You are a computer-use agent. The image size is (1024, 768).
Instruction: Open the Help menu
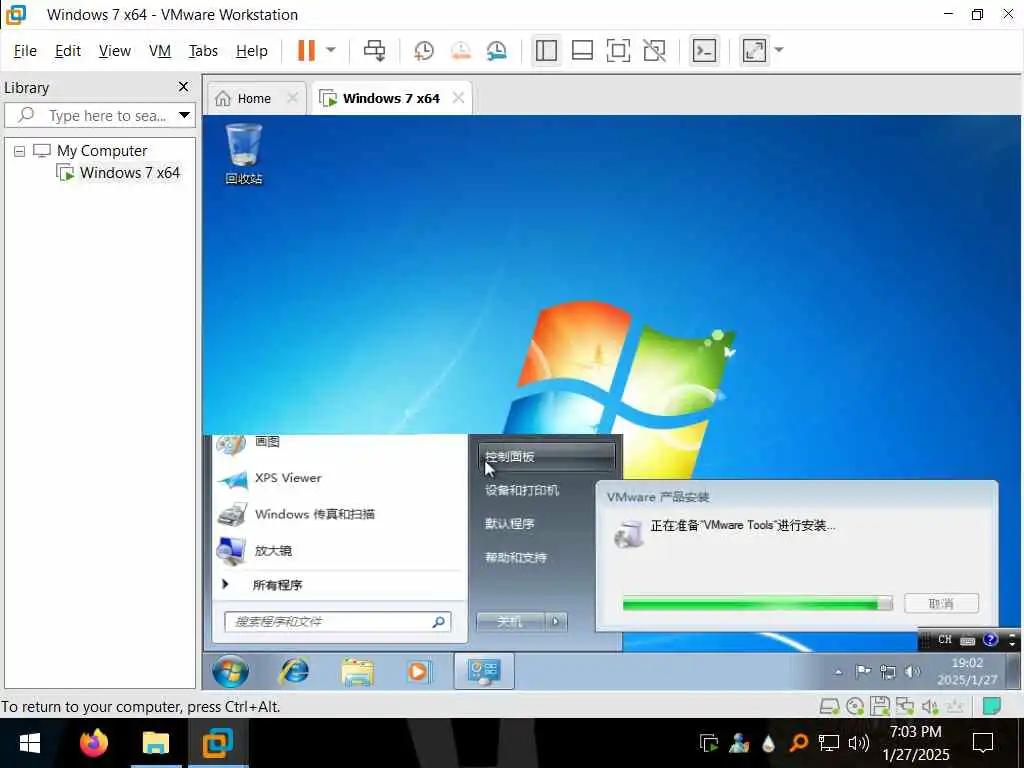[x=251, y=51]
